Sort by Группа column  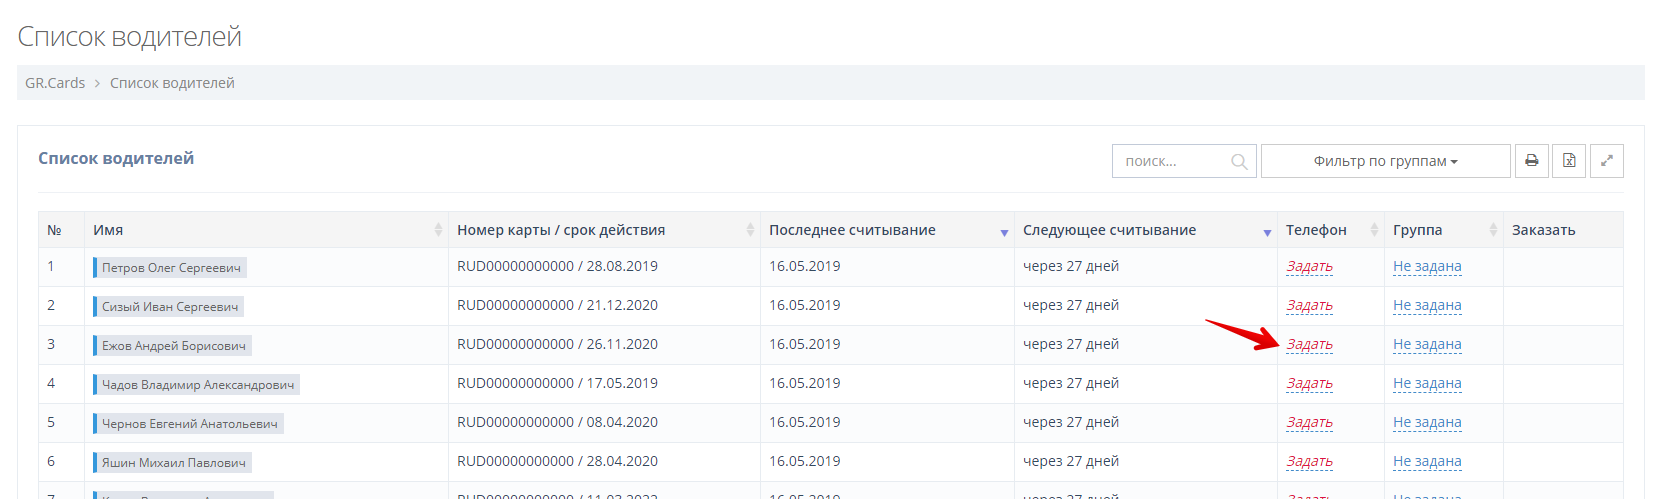(x=1444, y=230)
